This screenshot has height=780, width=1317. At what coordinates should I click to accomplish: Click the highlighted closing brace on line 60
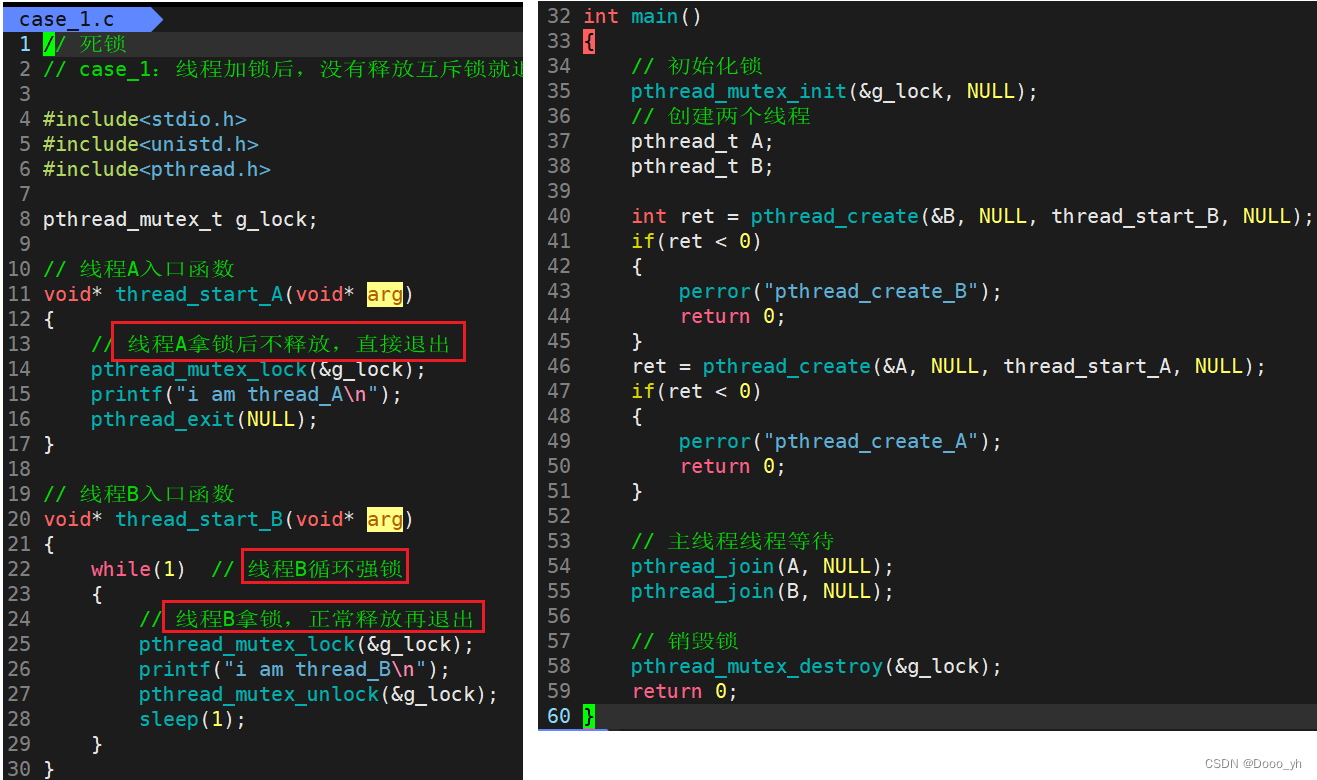tap(589, 716)
